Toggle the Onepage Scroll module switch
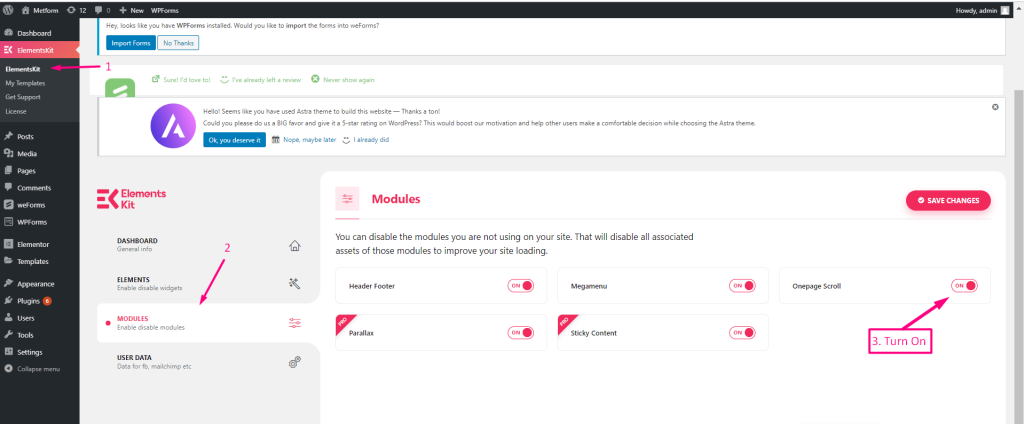This screenshot has width=1024, height=424. (x=964, y=285)
